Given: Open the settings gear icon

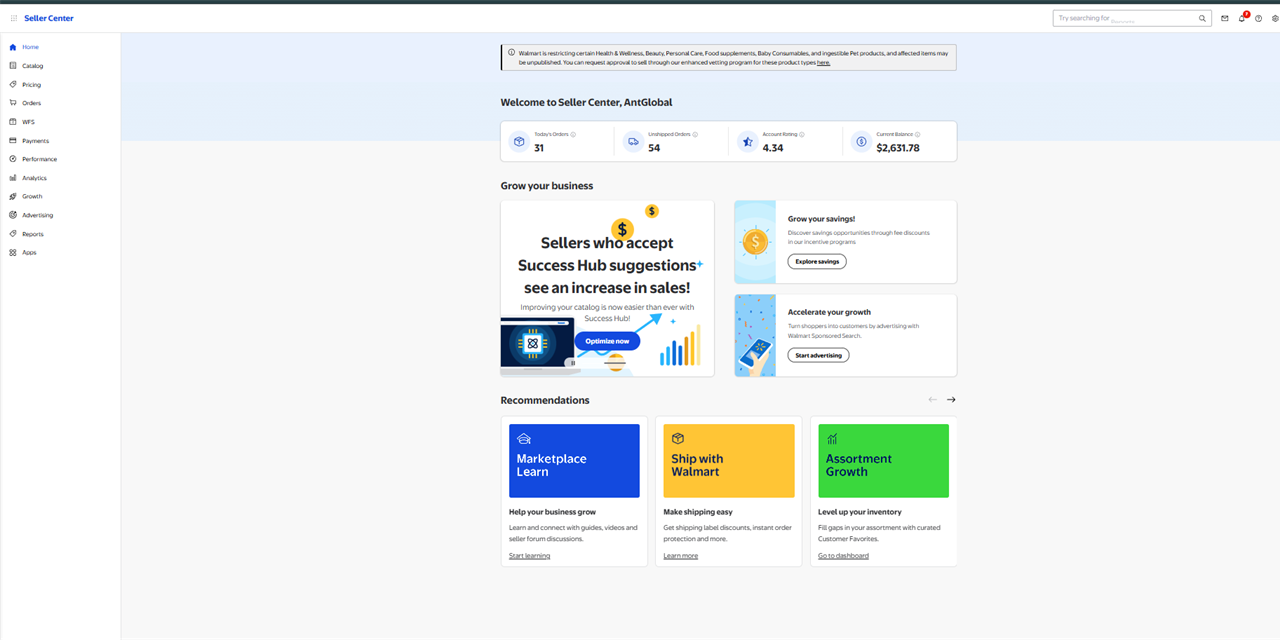Looking at the screenshot, I should click(1275, 18).
